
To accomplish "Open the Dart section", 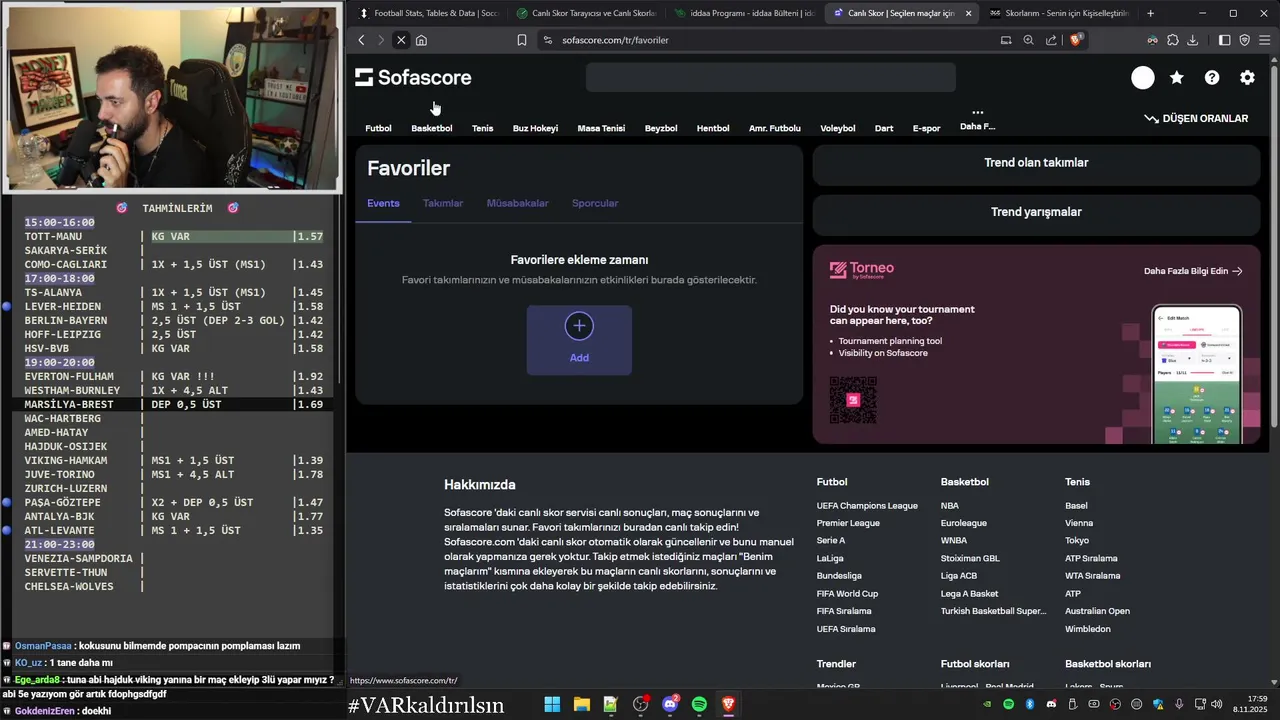I will coord(884,128).
